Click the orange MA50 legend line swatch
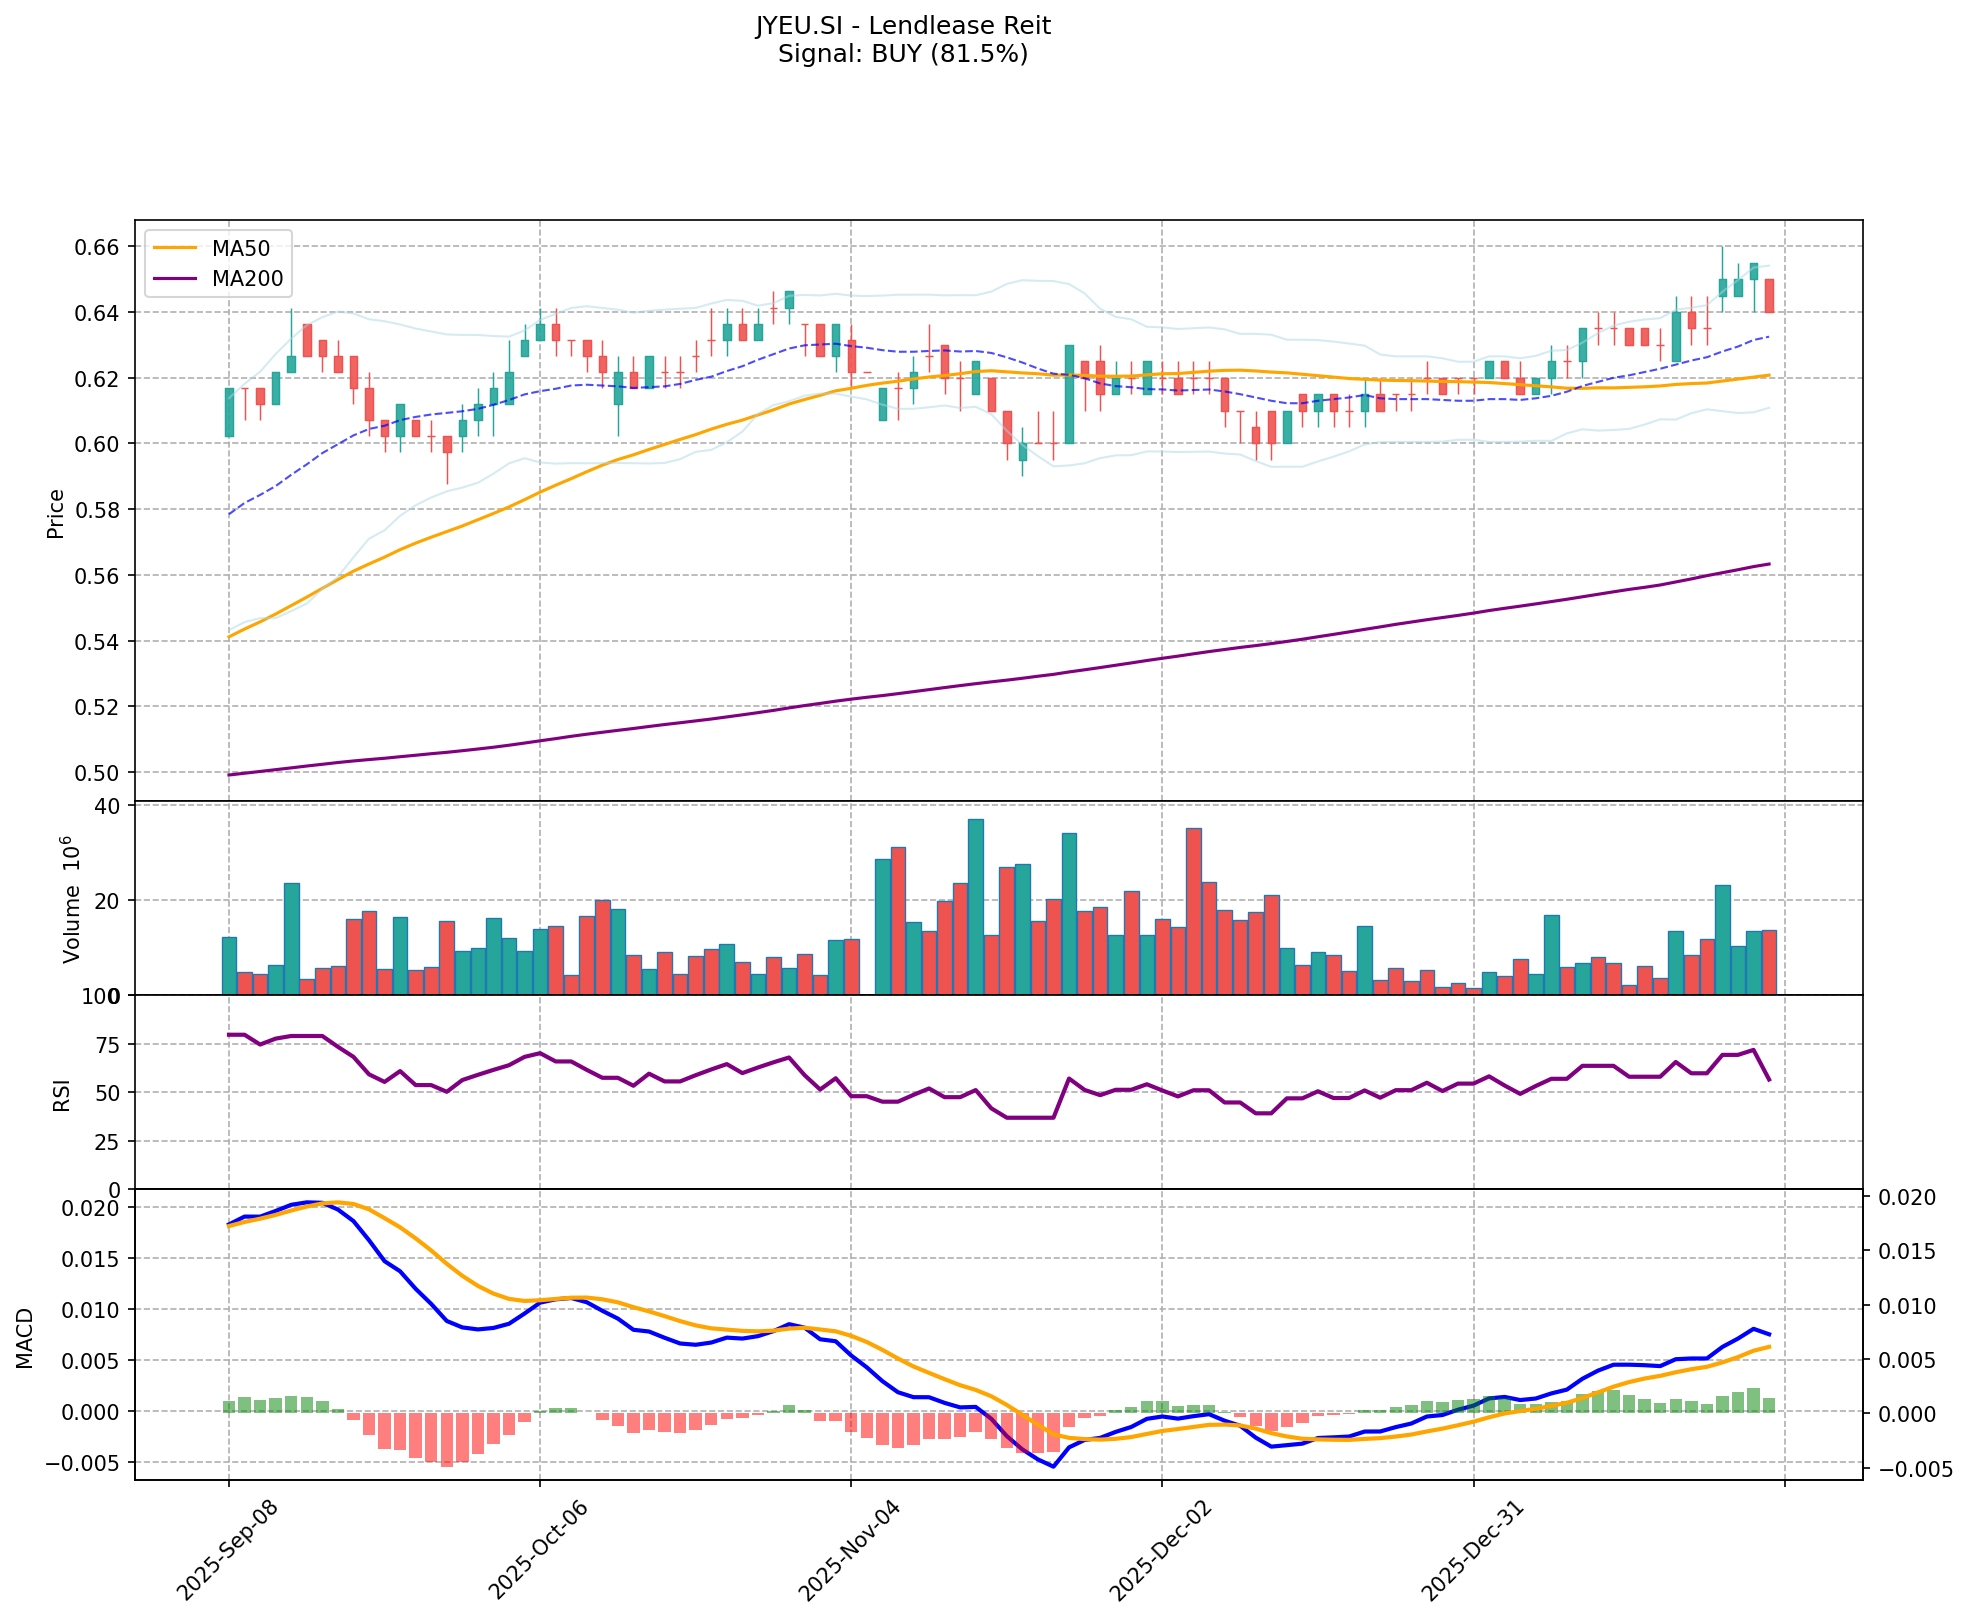The height and width of the screenshot is (1619, 1969). 175,248
